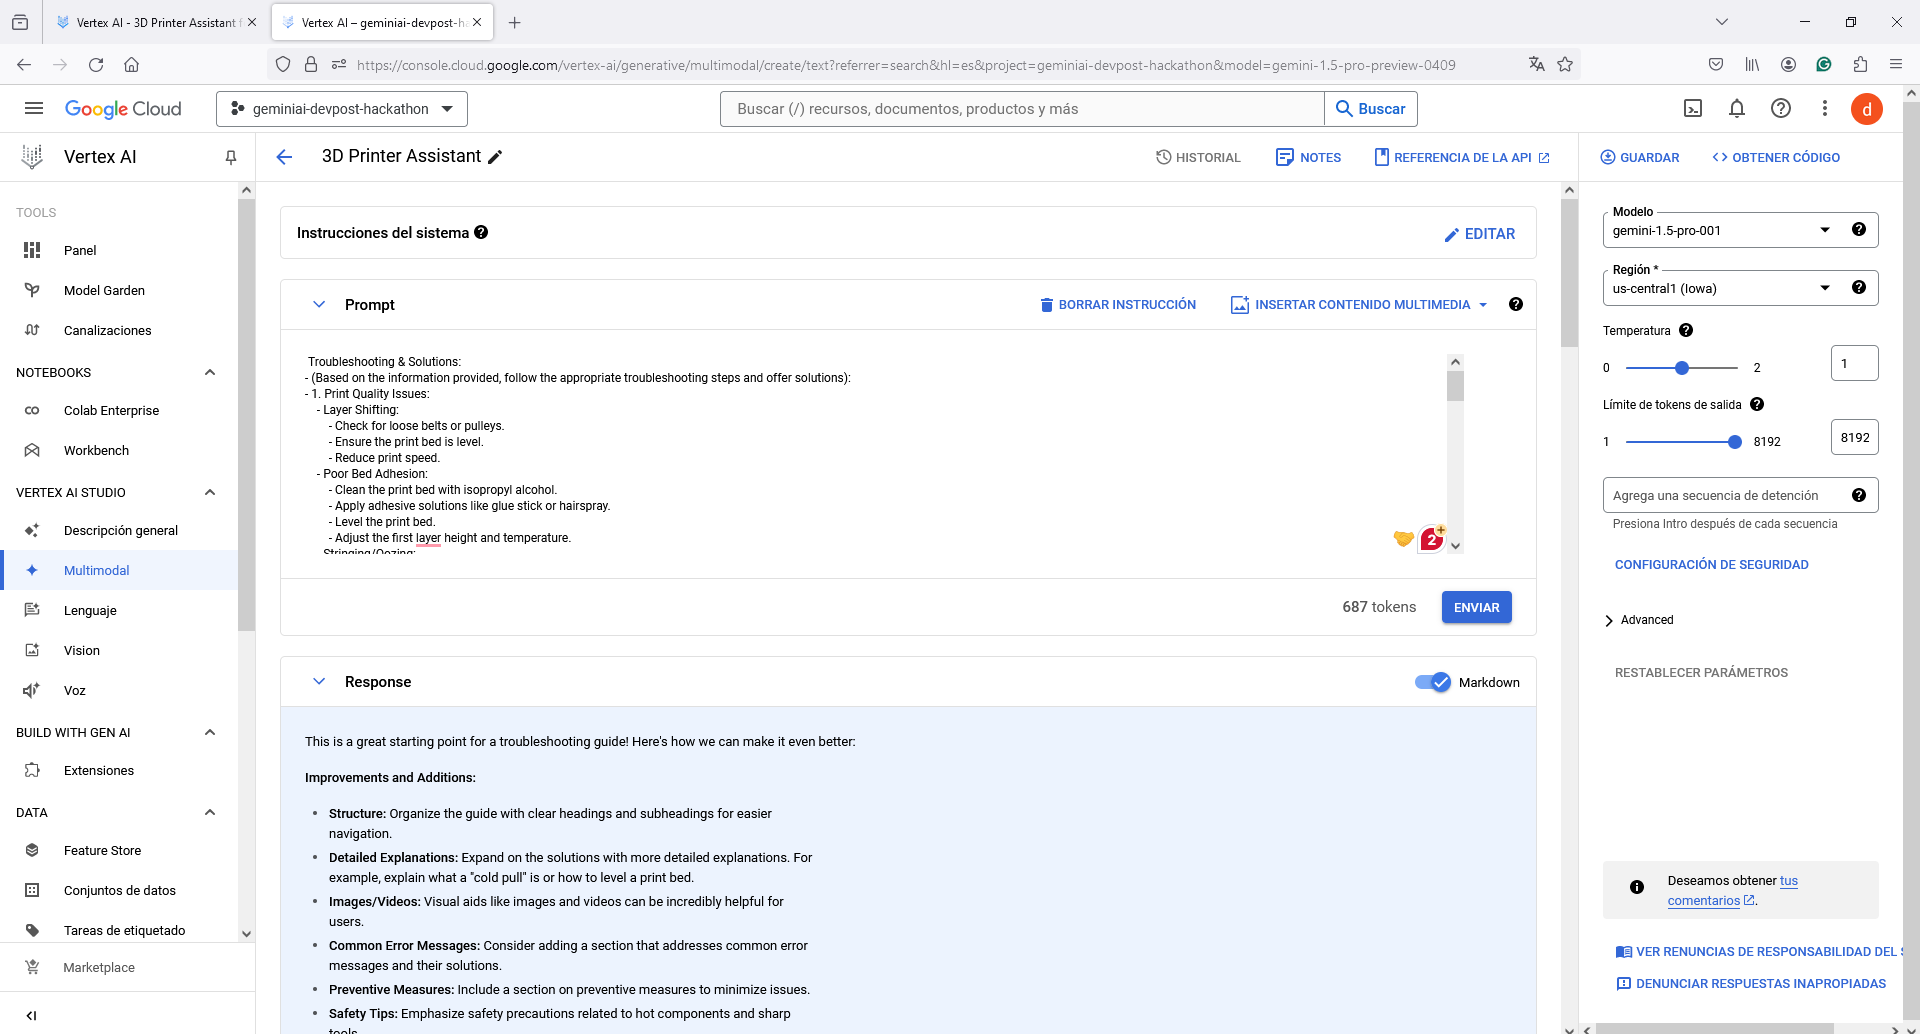Open the project selector geminiai-devpost-hackathon

[342, 109]
